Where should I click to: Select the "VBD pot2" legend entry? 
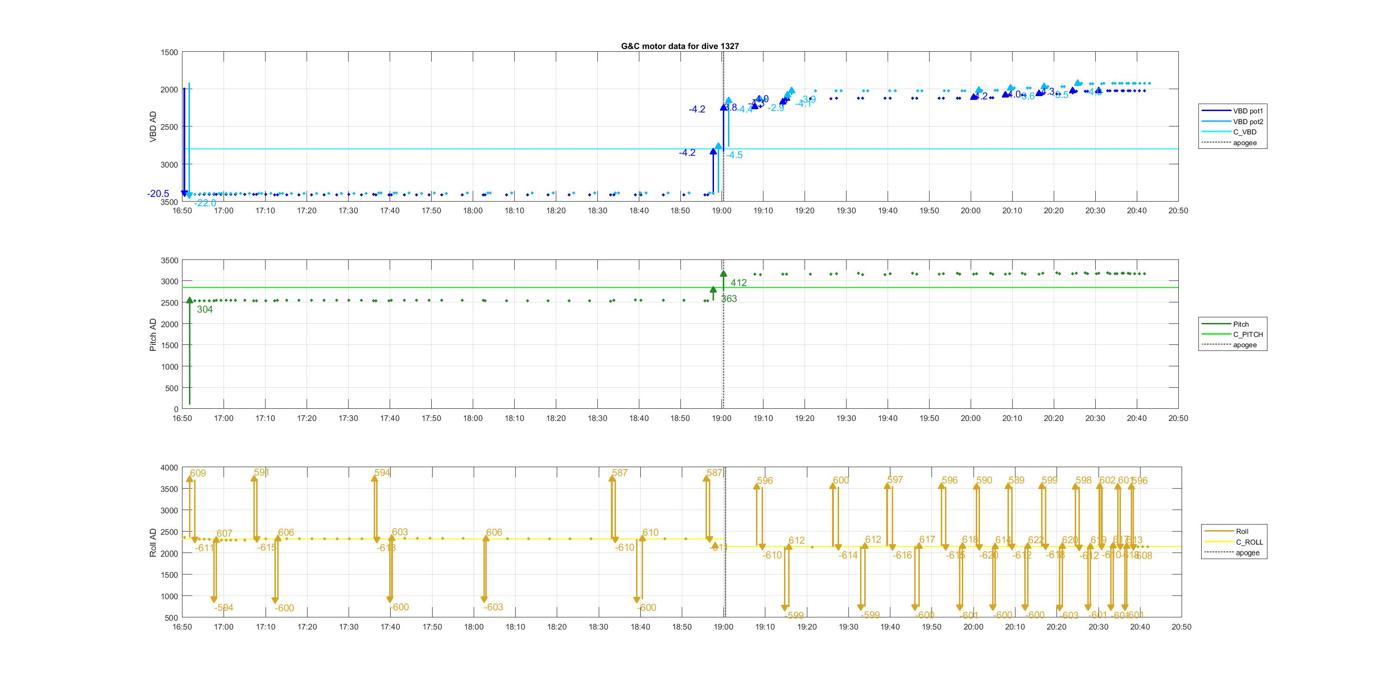click(x=1235, y=121)
